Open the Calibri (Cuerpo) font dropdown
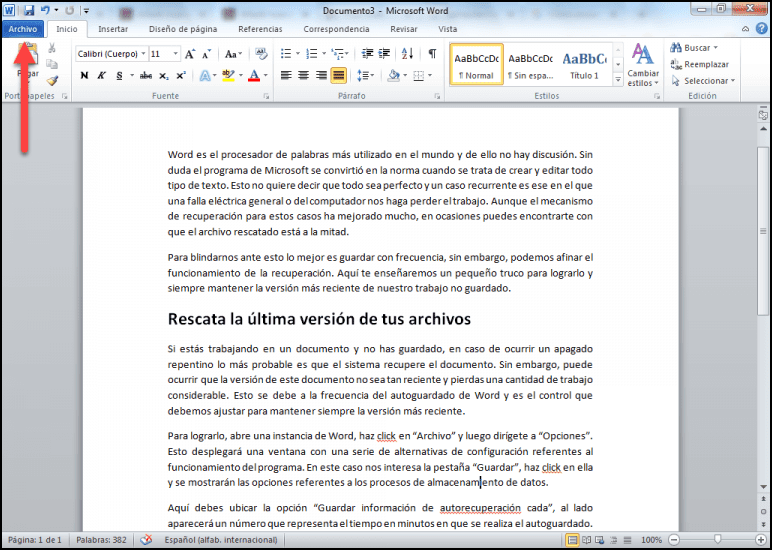Image resolution: width=772 pixels, height=550 pixels. coord(110,54)
